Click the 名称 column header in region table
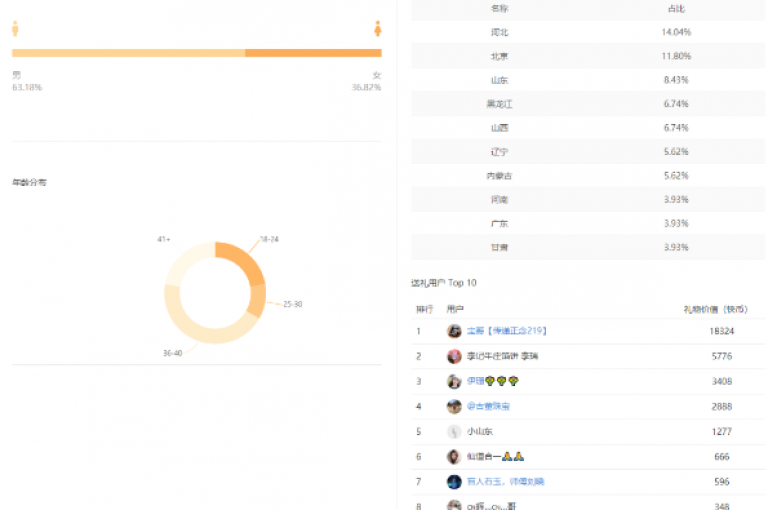The width and height of the screenshot is (768, 510). click(x=499, y=8)
